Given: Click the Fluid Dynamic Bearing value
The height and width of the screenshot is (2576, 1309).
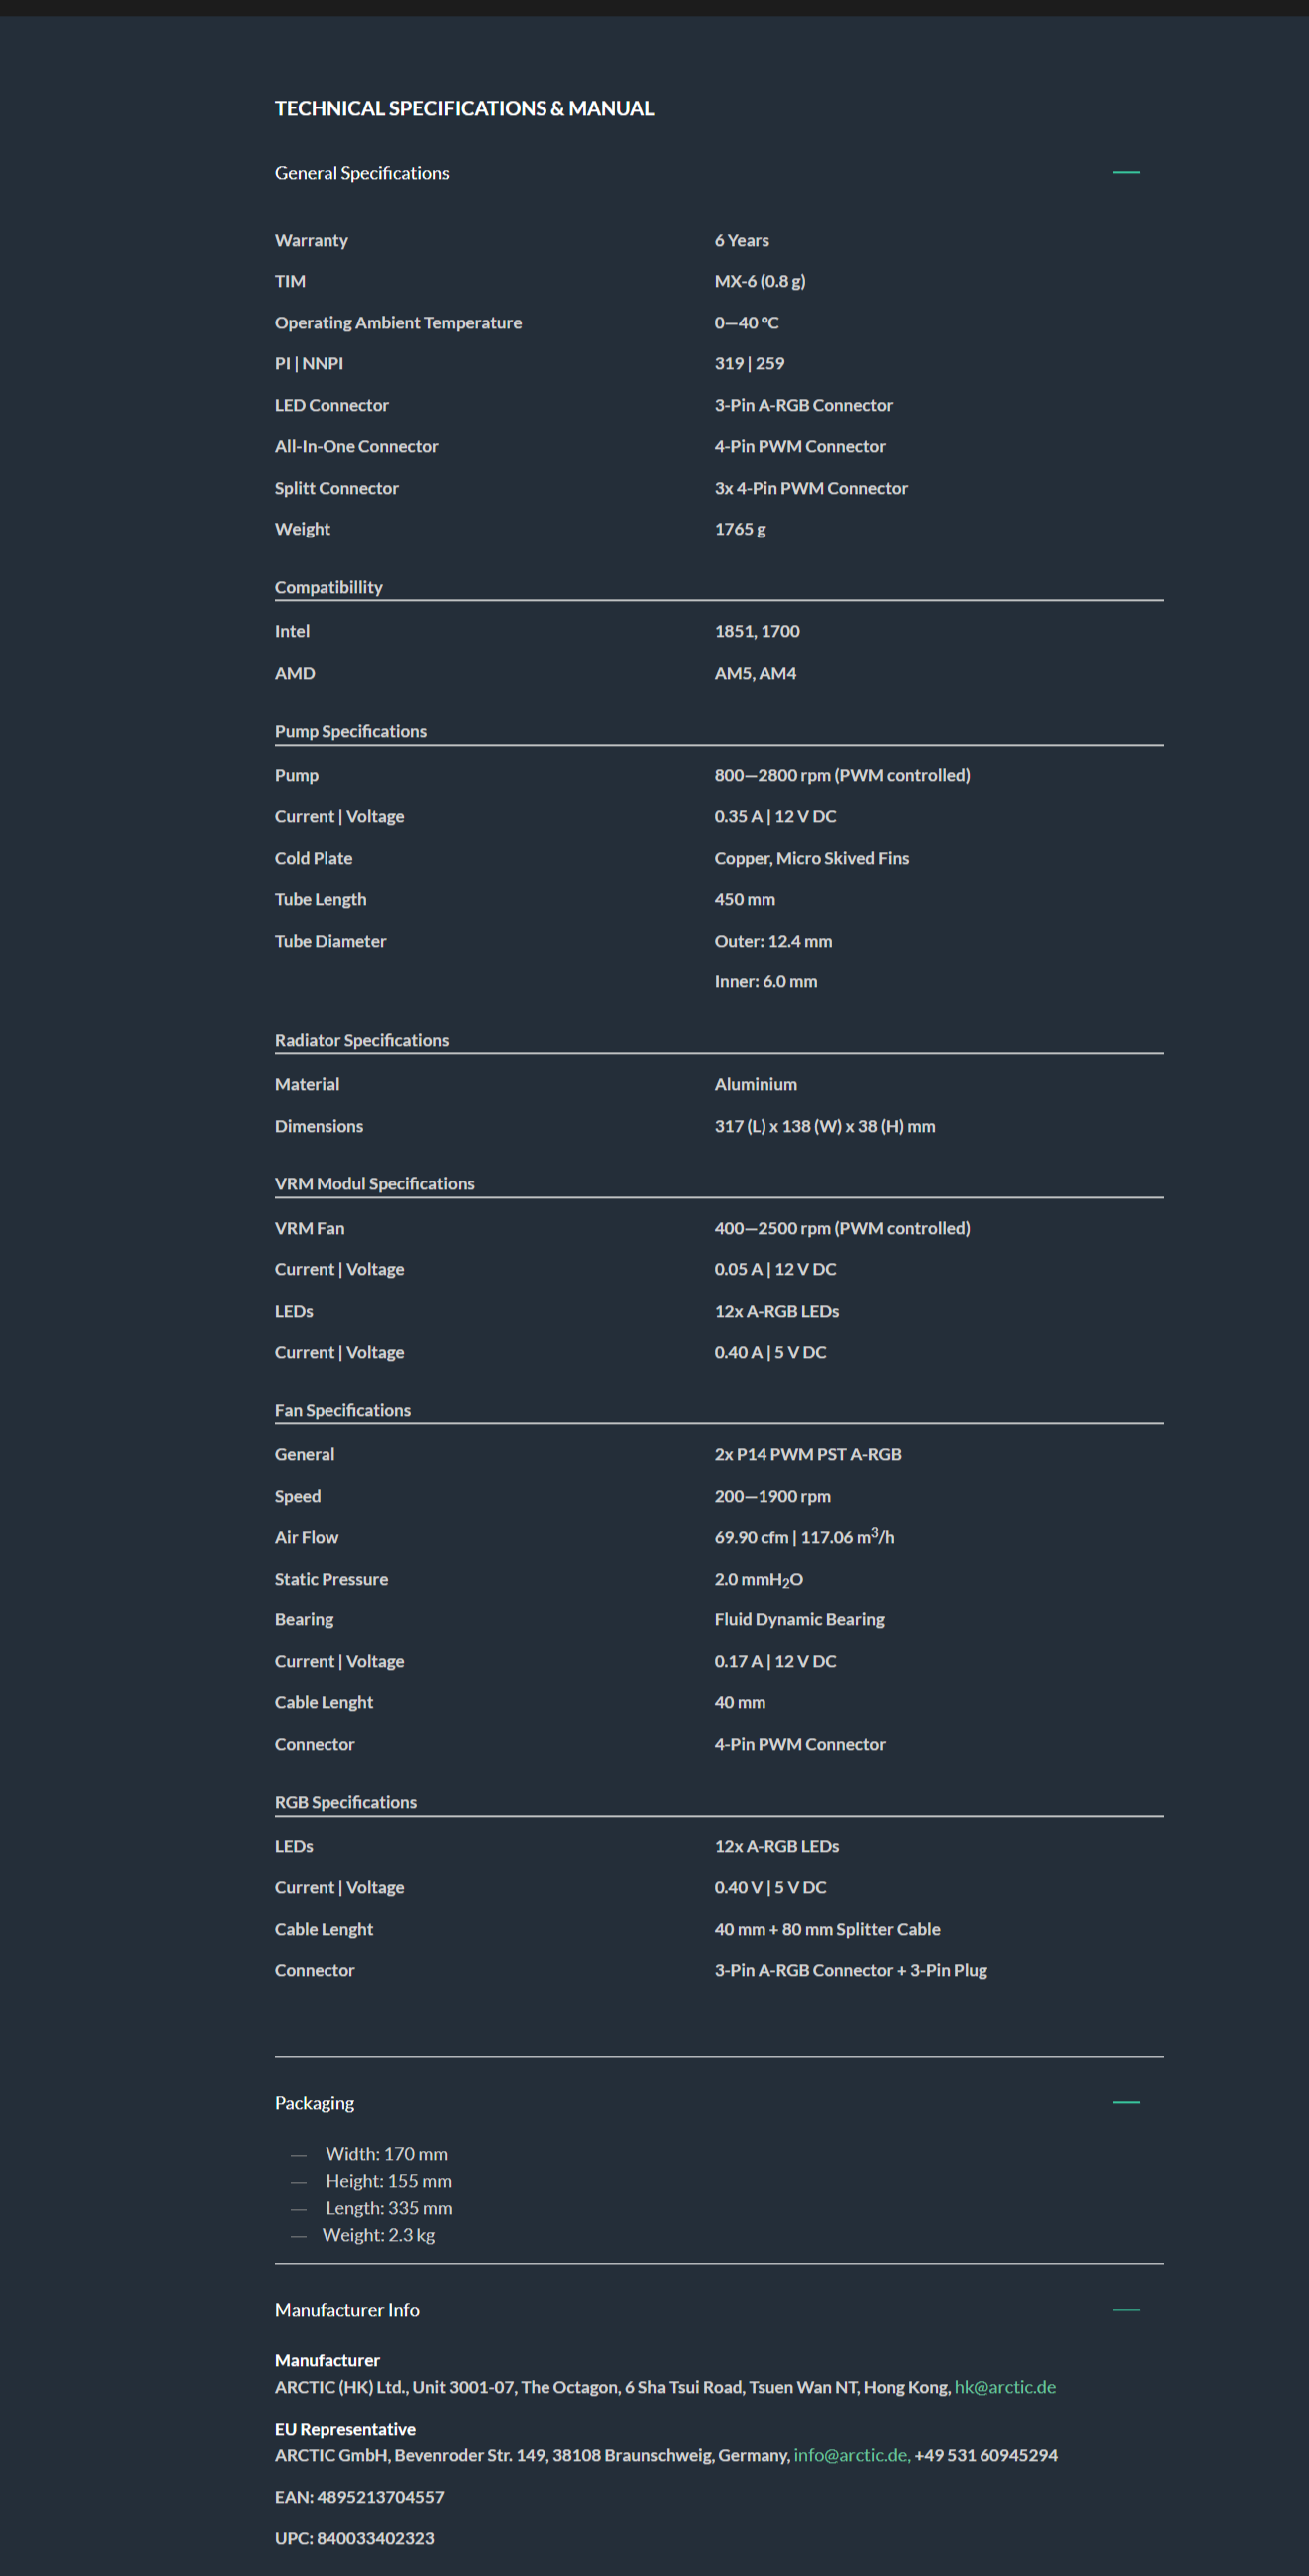Looking at the screenshot, I should (x=799, y=1619).
